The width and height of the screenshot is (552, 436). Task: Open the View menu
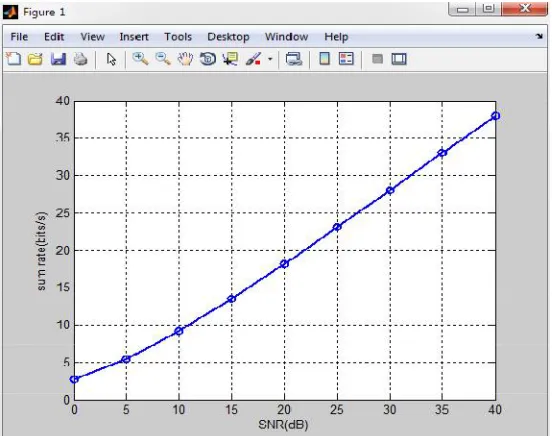[x=93, y=37]
